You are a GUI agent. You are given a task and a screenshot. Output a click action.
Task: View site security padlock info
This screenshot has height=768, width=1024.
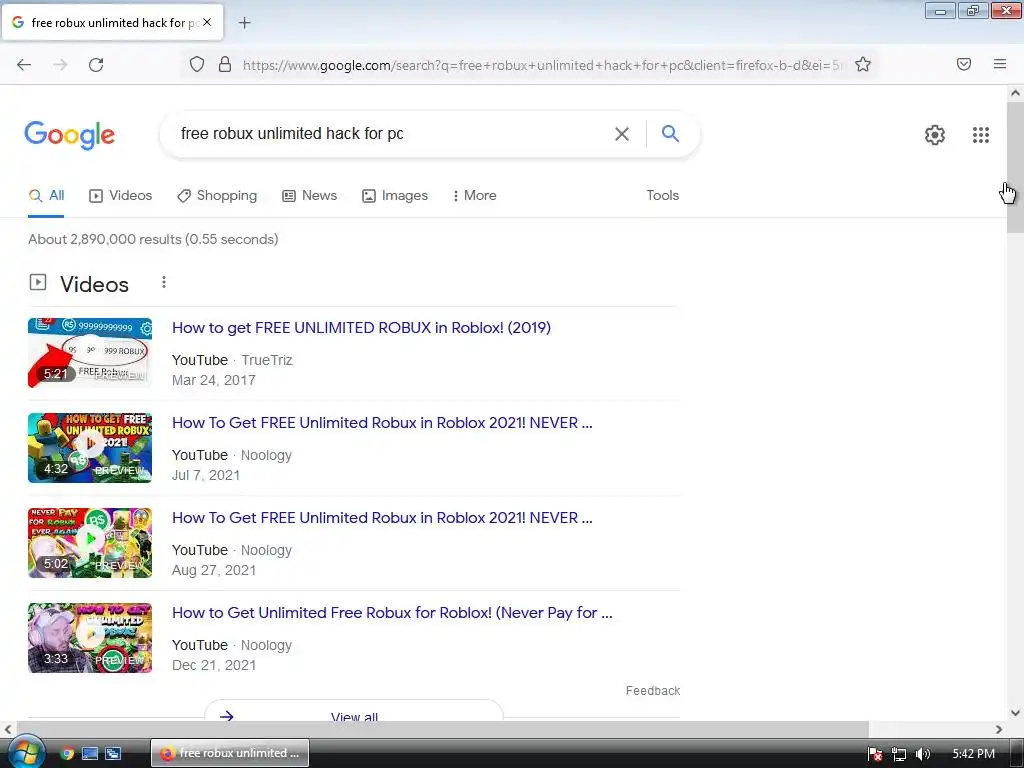pyautogui.click(x=225, y=64)
